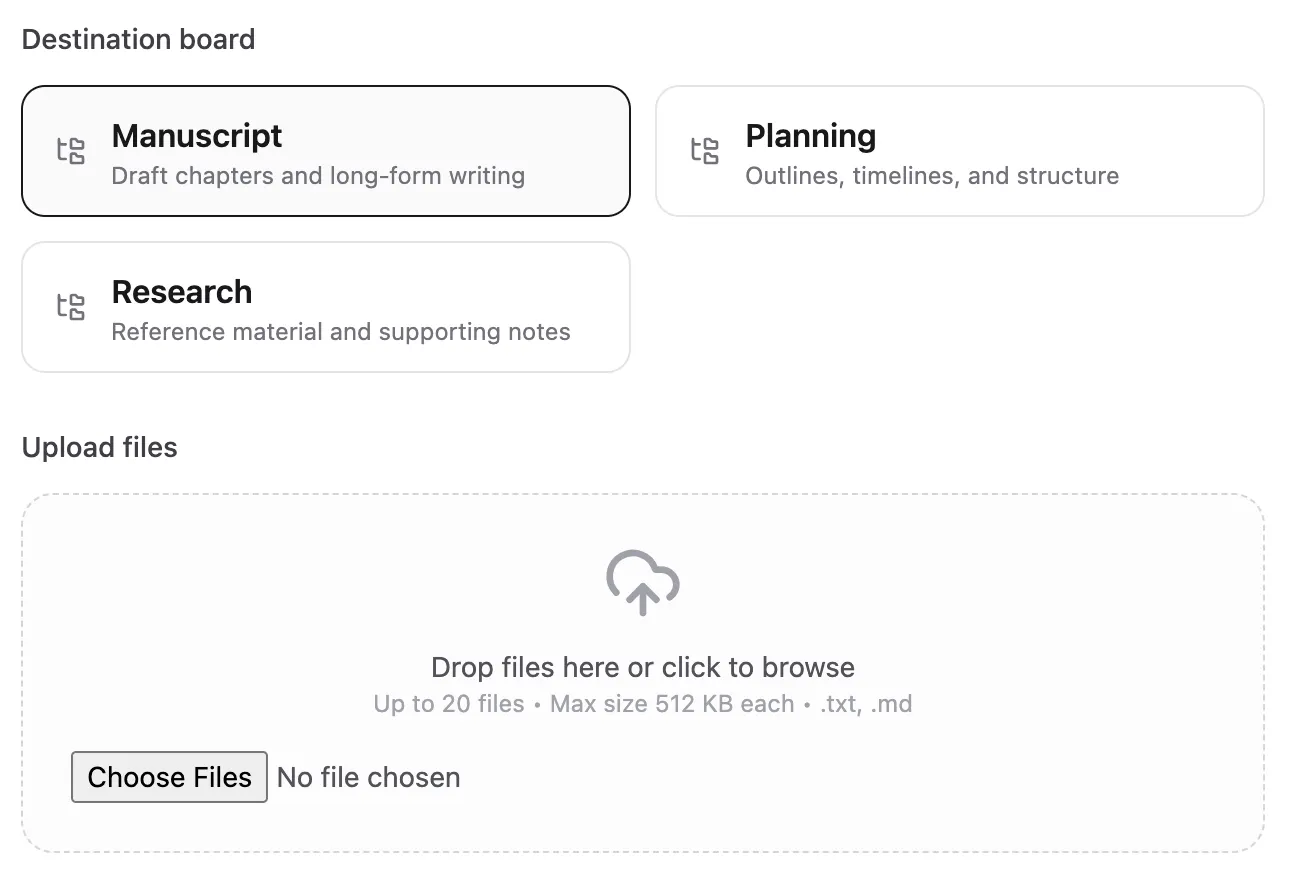This screenshot has width=1294, height=892.
Task: Click the "Upload files" heading
Action: (x=99, y=447)
